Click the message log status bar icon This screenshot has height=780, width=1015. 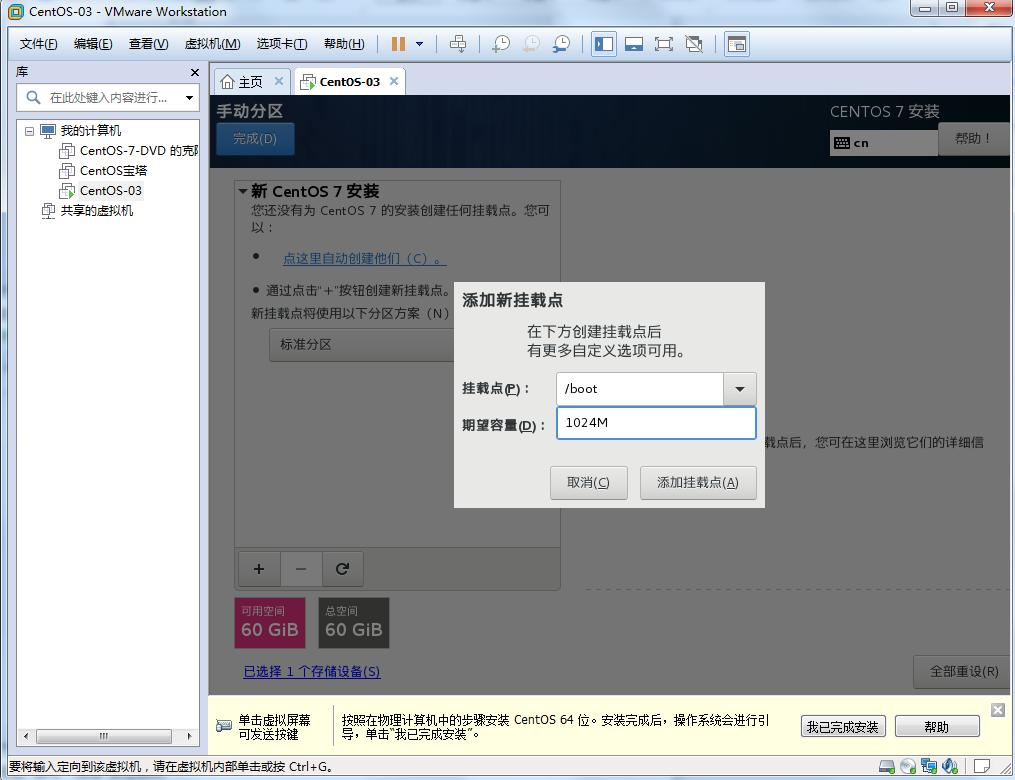pos(981,767)
